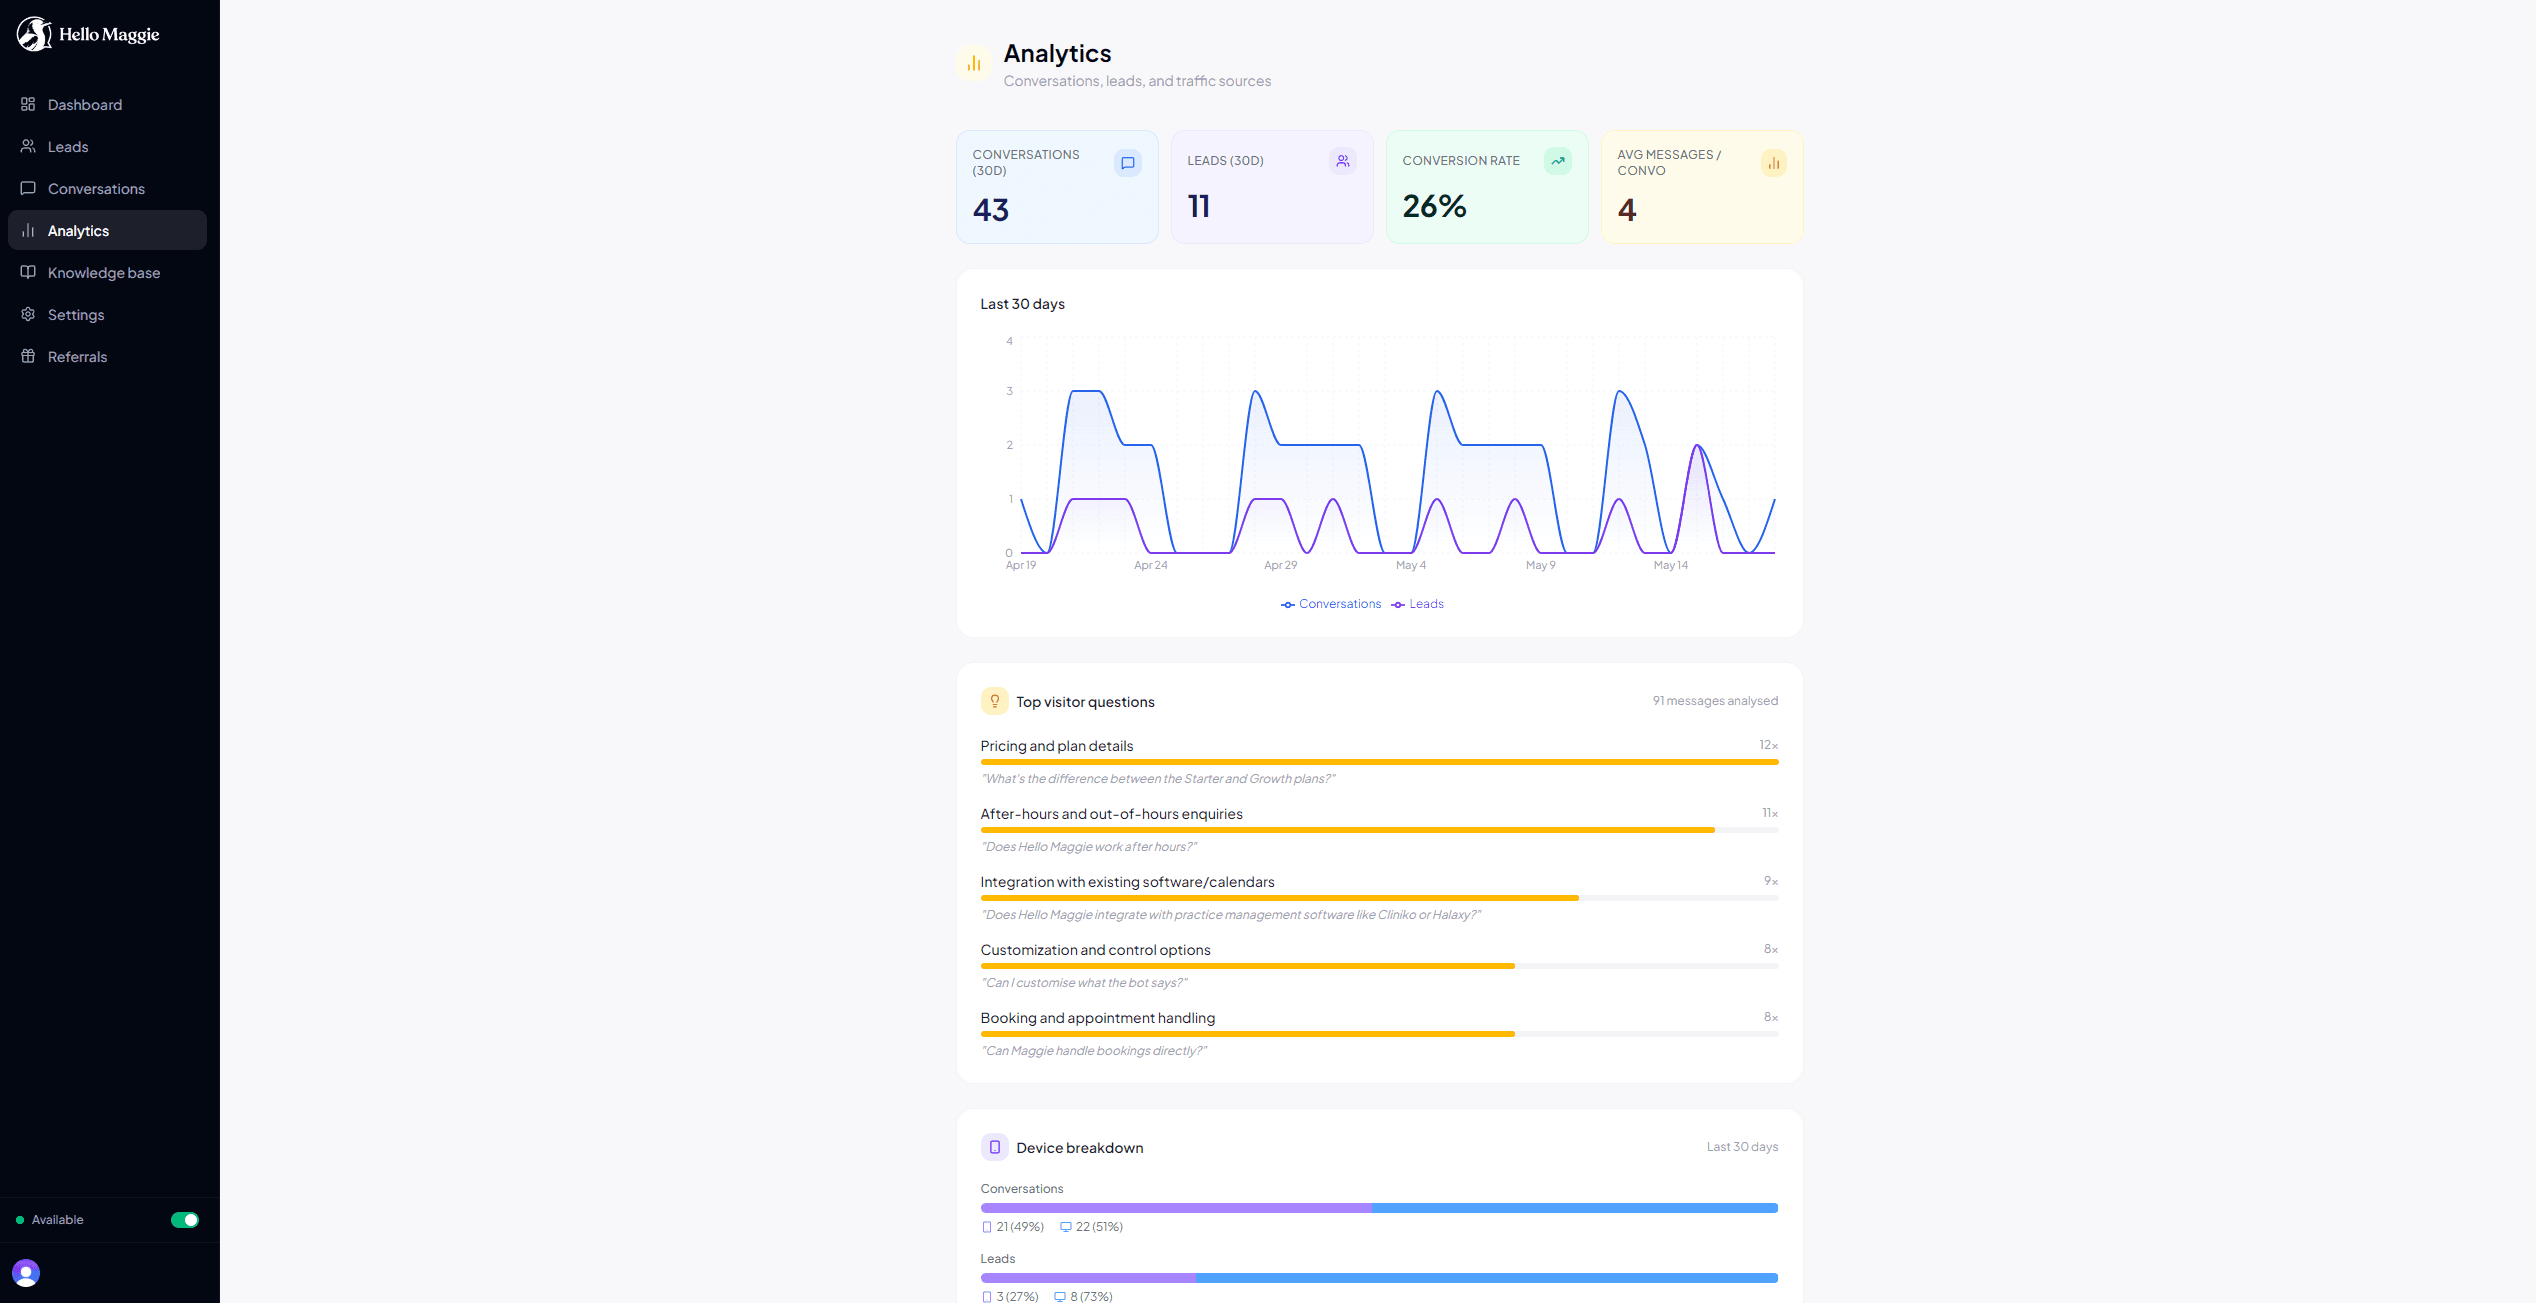
Task: Click the Leads device breakdown bar
Action: 1379,1278
